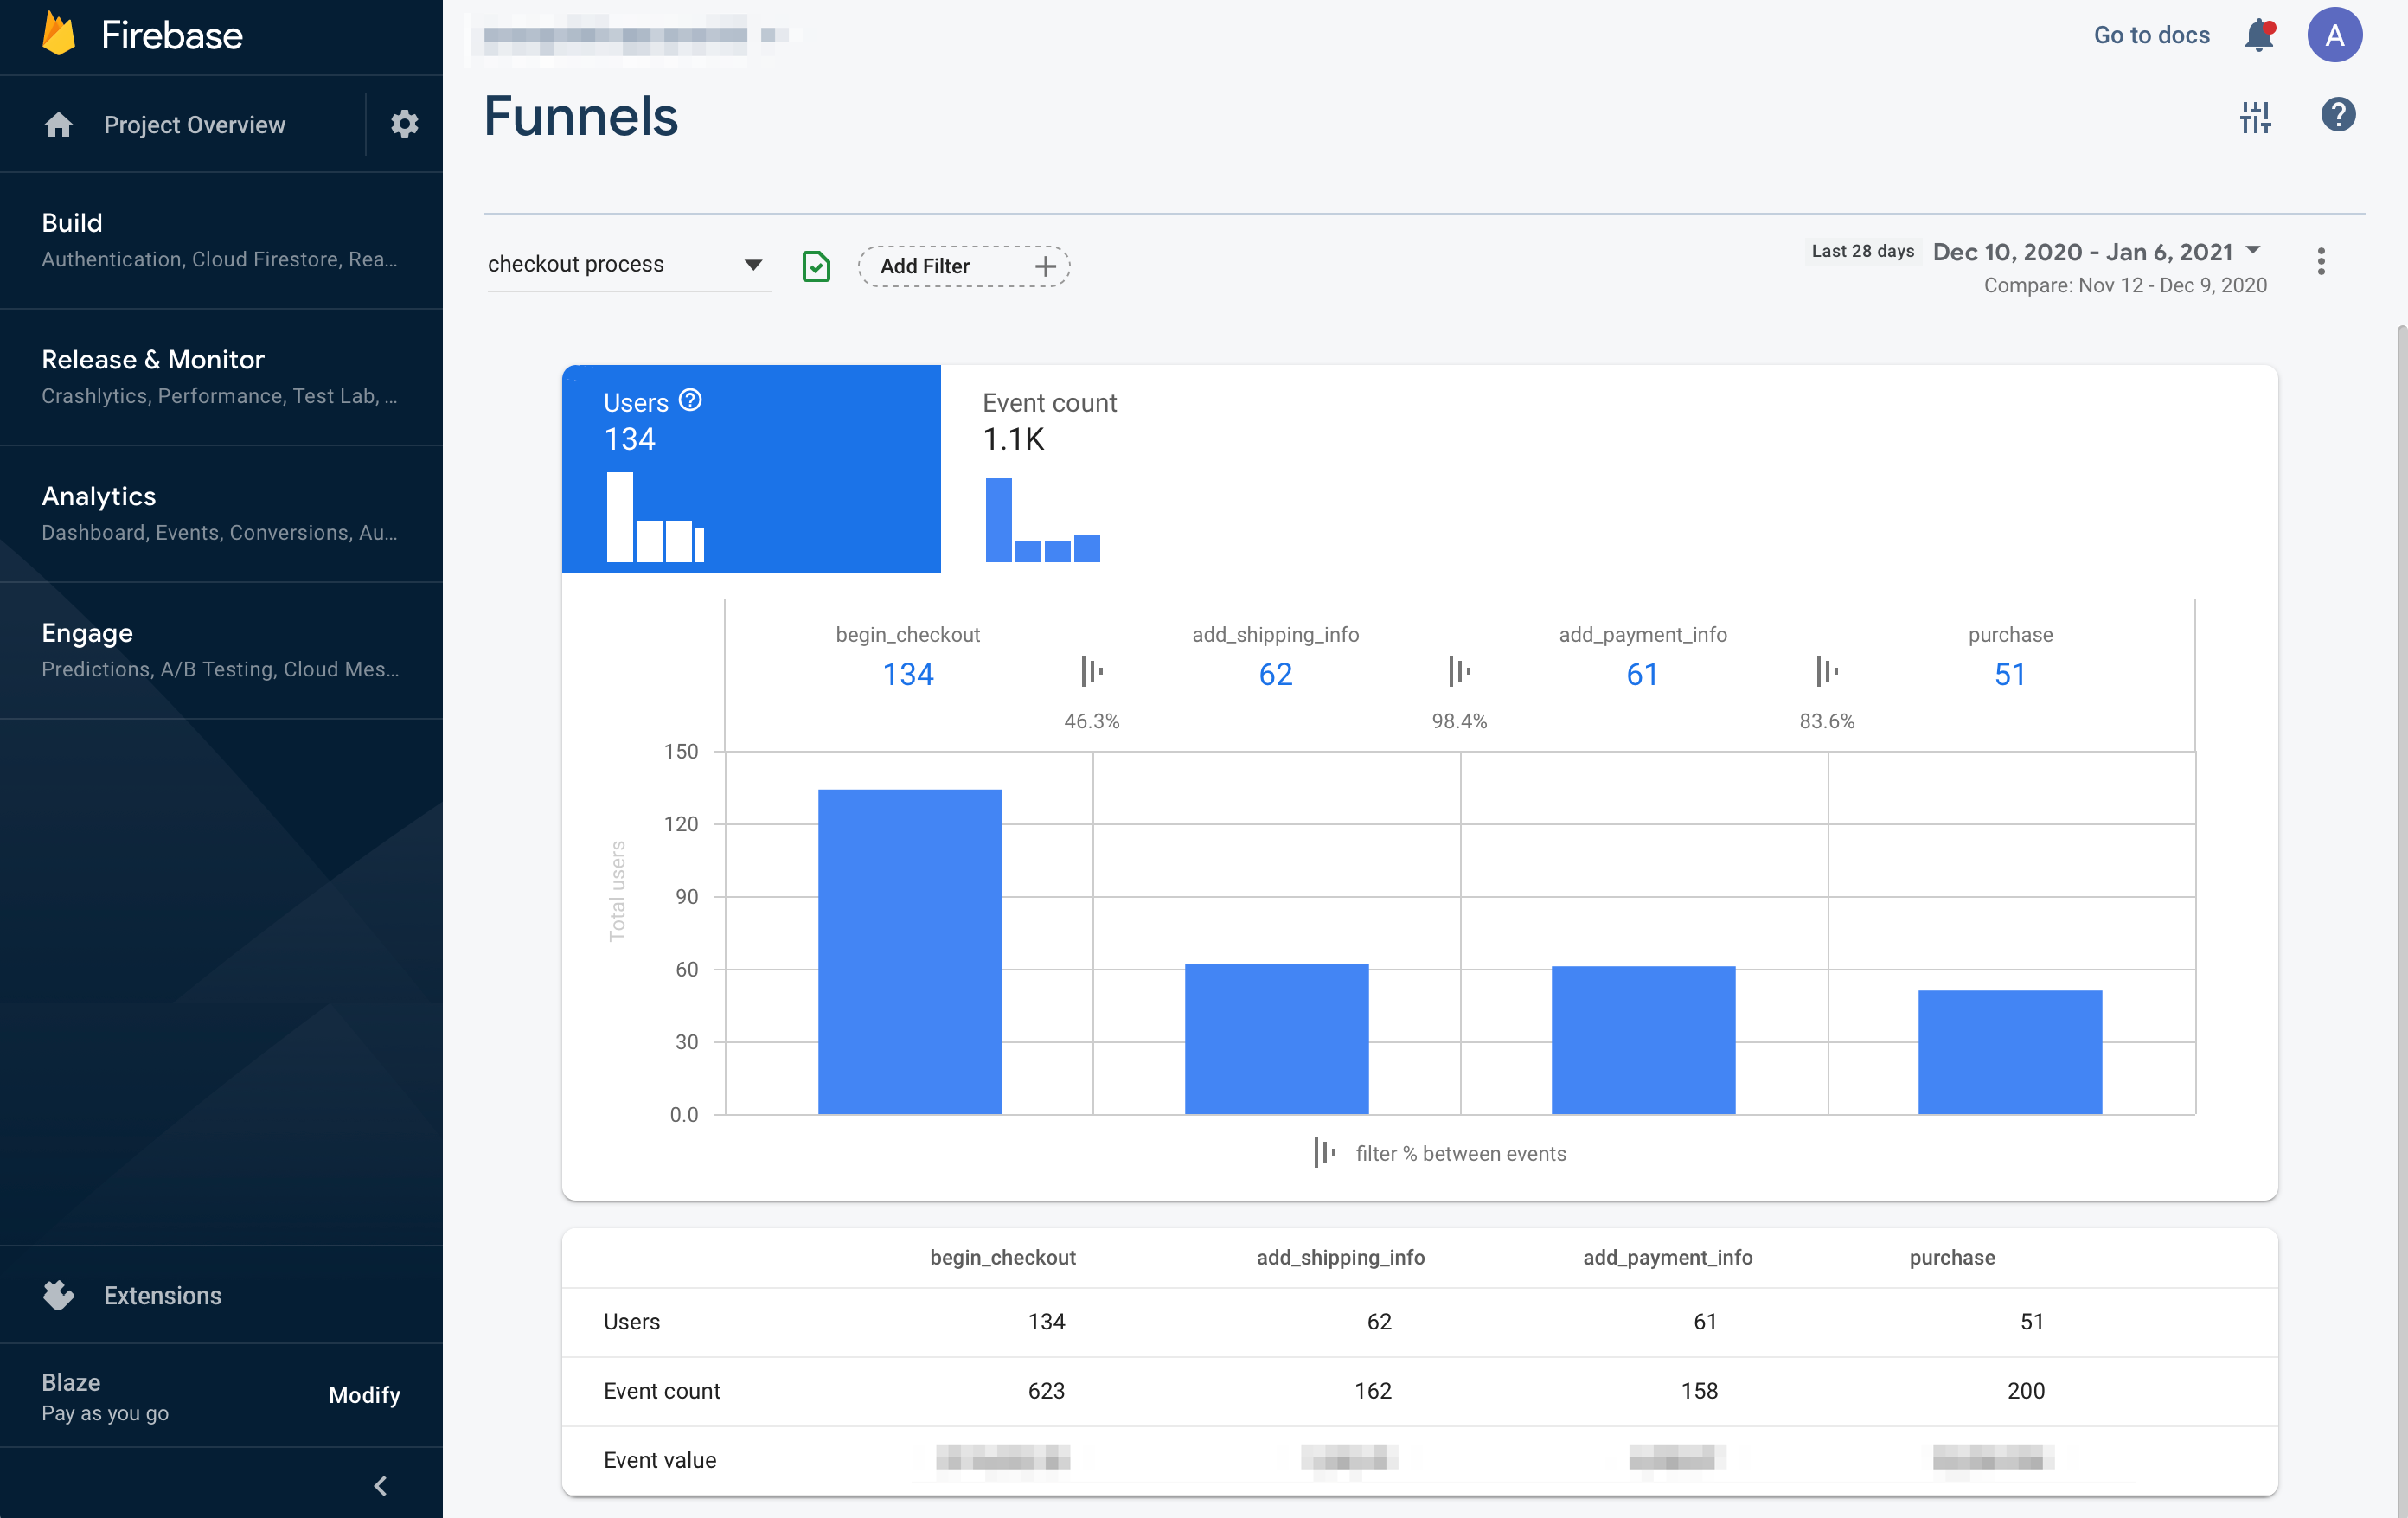Open the help question mark icon
The height and width of the screenshot is (1518, 2408).
[x=2337, y=115]
